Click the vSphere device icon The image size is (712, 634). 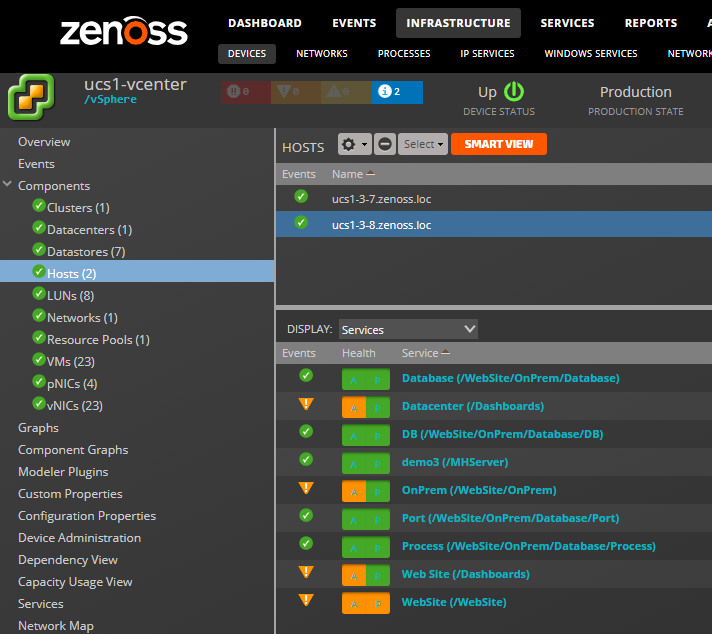(31, 97)
